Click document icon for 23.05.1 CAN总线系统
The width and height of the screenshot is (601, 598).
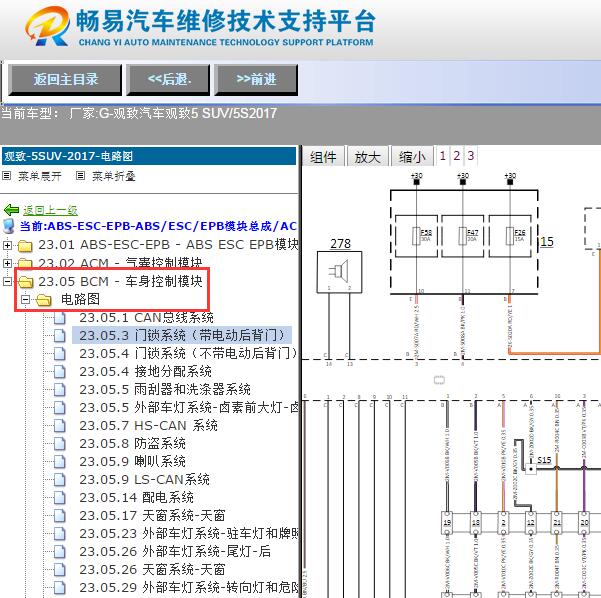click(x=59, y=318)
